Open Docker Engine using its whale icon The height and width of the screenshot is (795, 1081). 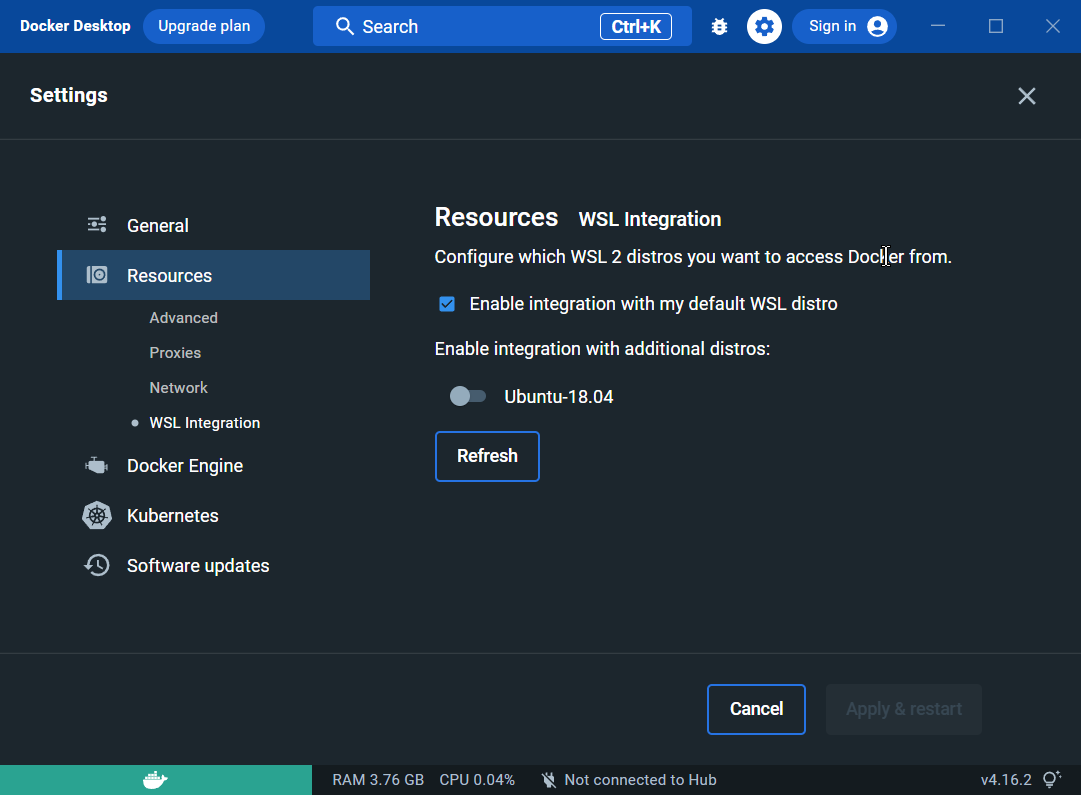[96, 465]
